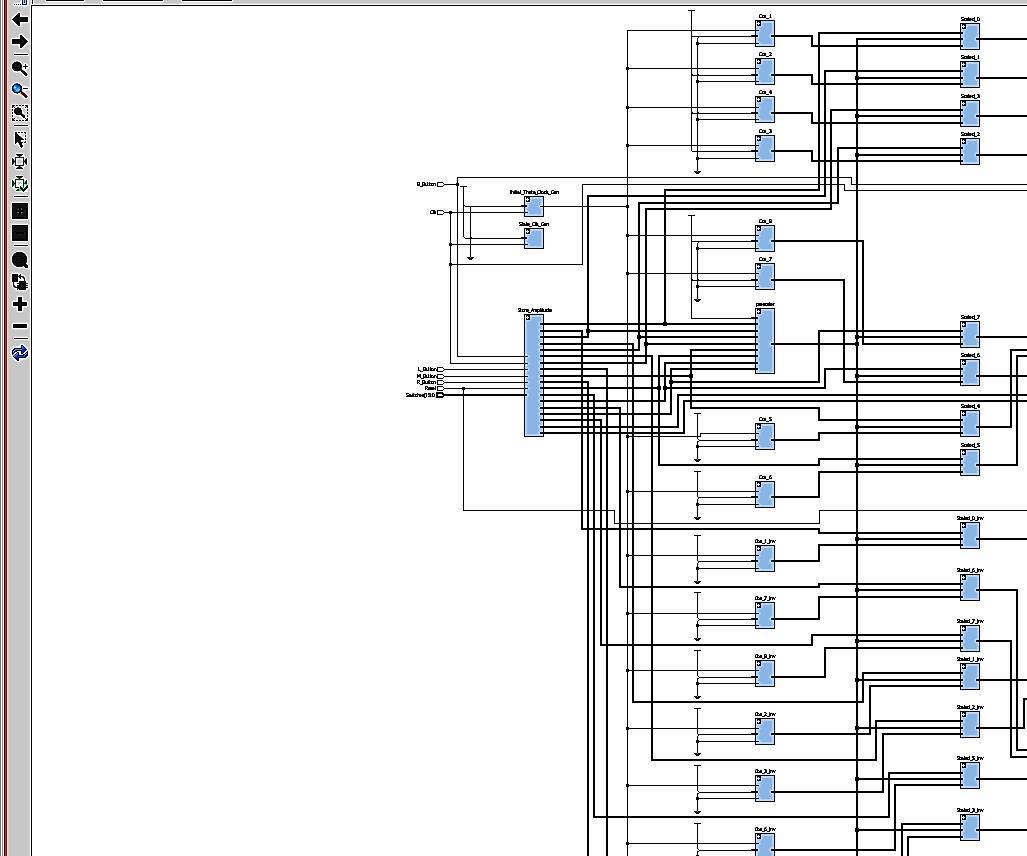Screen dimensions: 1027x856
Task: Click the green-arrow zoom to selected icon
Action: 19,184
